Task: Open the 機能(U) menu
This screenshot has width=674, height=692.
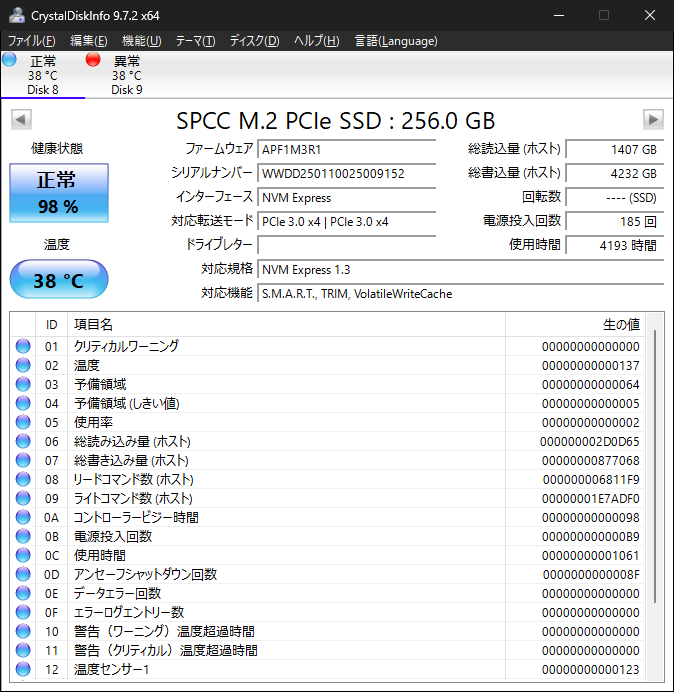Action: pos(141,41)
